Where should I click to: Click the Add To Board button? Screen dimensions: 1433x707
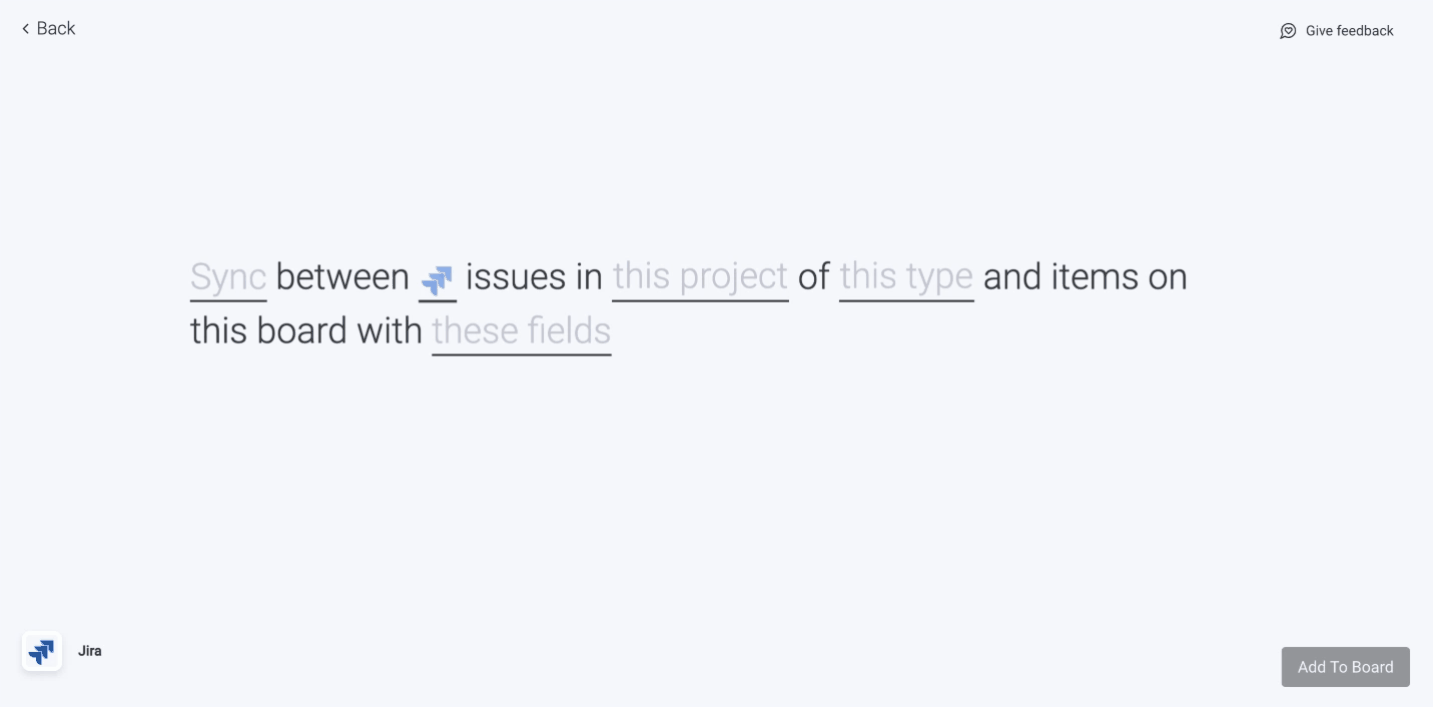point(1345,667)
